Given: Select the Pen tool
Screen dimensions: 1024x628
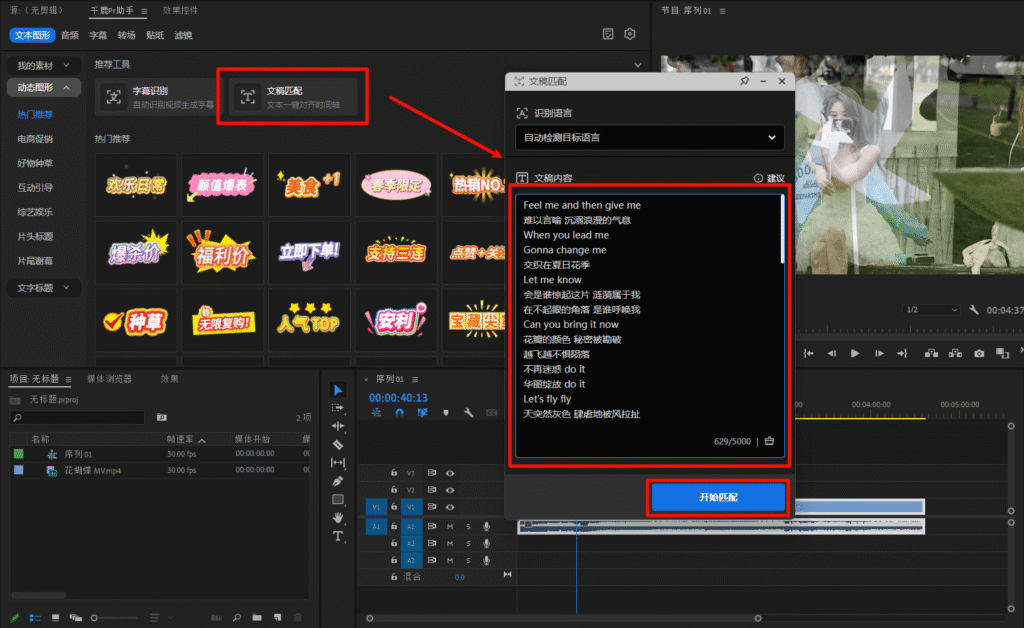Looking at the screenshot, I should tap(338, 481).
